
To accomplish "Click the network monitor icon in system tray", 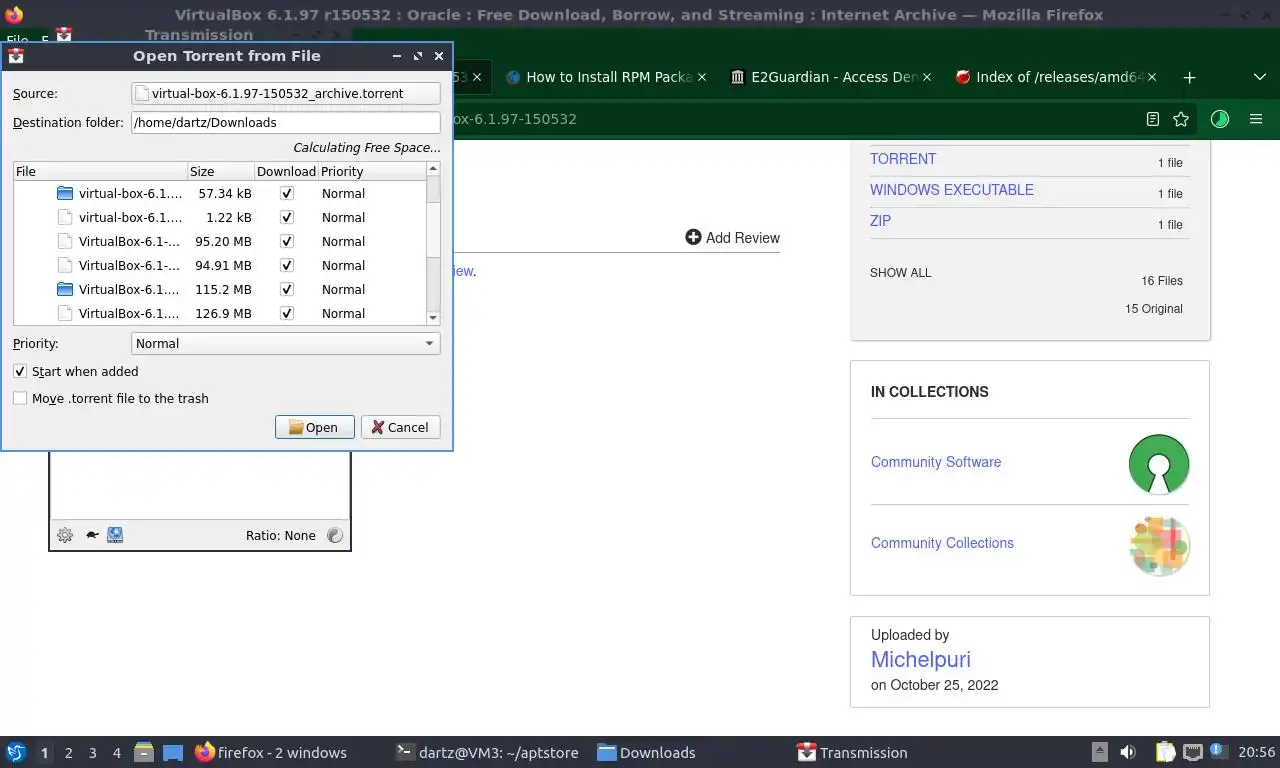I will [x=1192, y=752].
